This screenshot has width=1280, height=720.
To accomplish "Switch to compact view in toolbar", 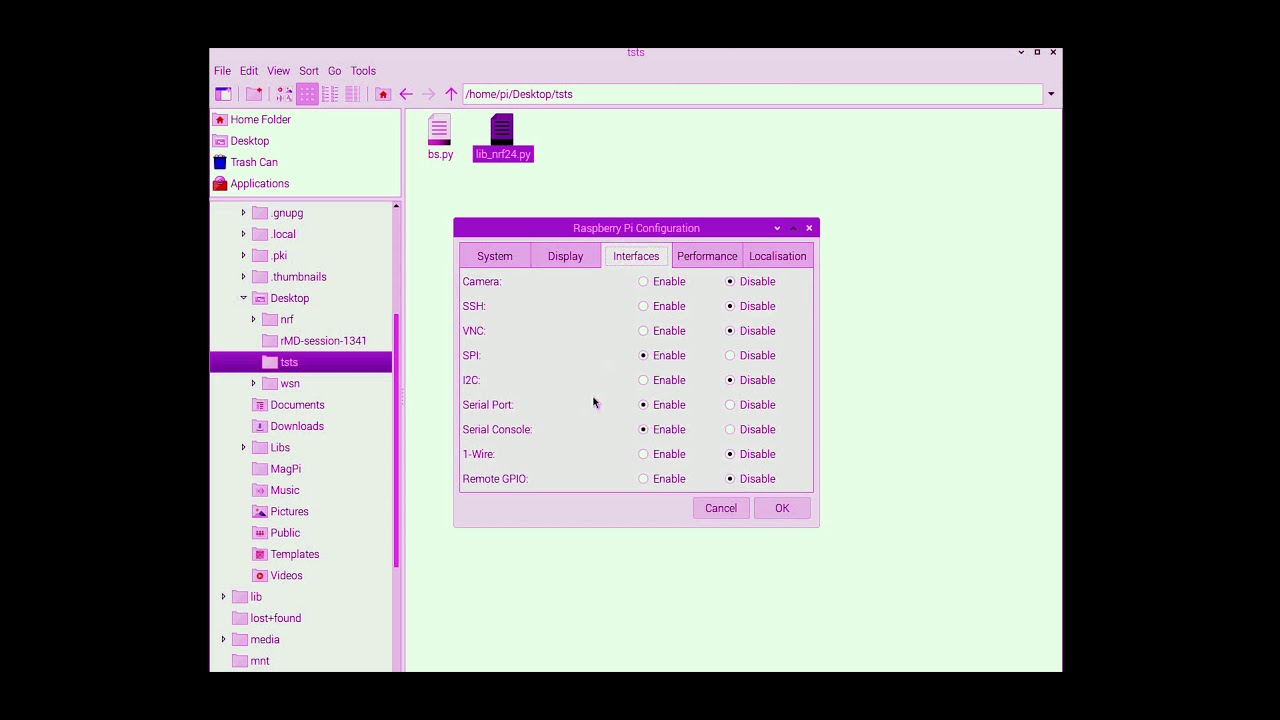I will click(329, 94).
